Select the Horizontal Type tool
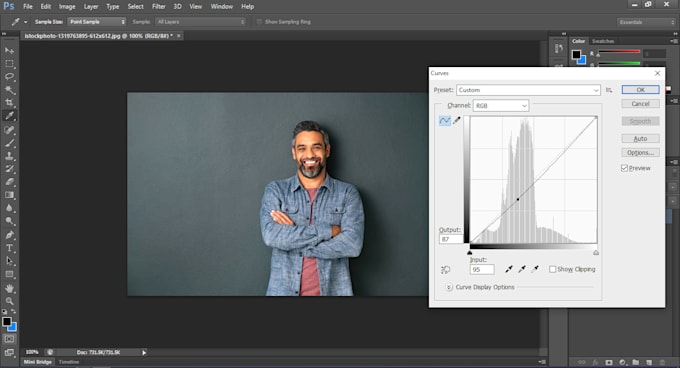 click(x=9, y=248)
